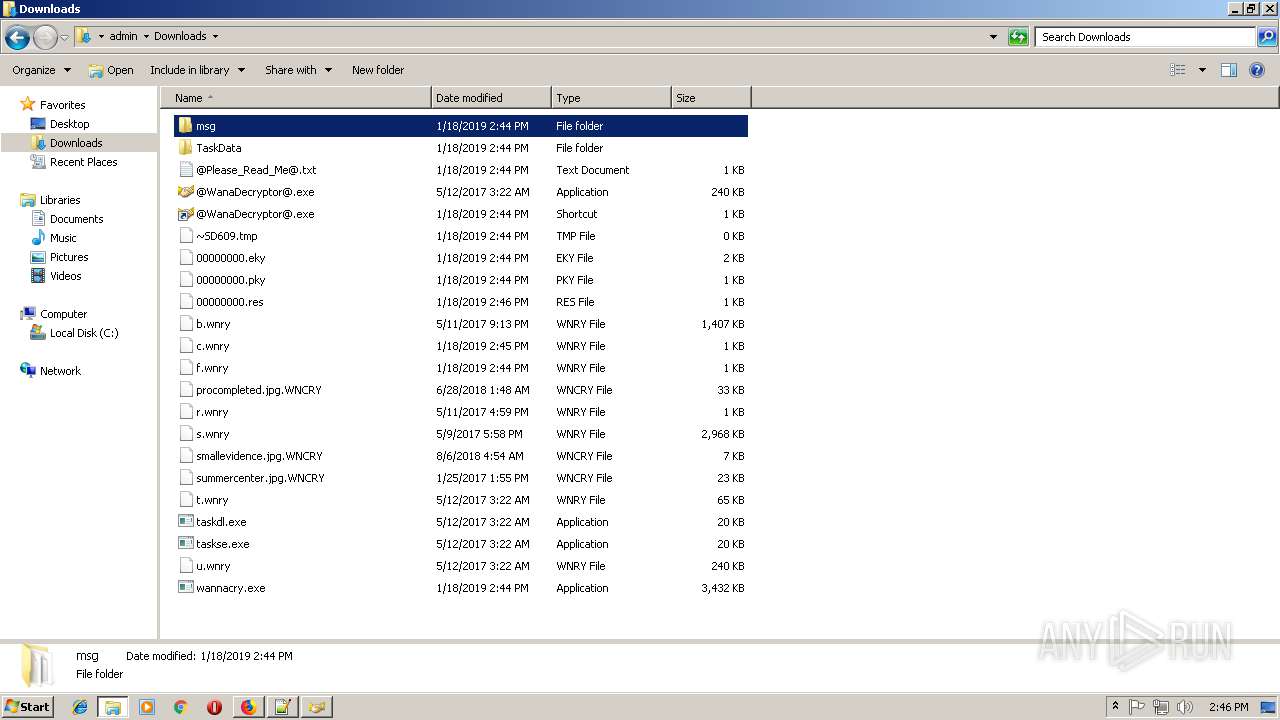Select wannacry.exe application icon
The width and height of the screenshot is (1280, 720).
coord(185,588)
